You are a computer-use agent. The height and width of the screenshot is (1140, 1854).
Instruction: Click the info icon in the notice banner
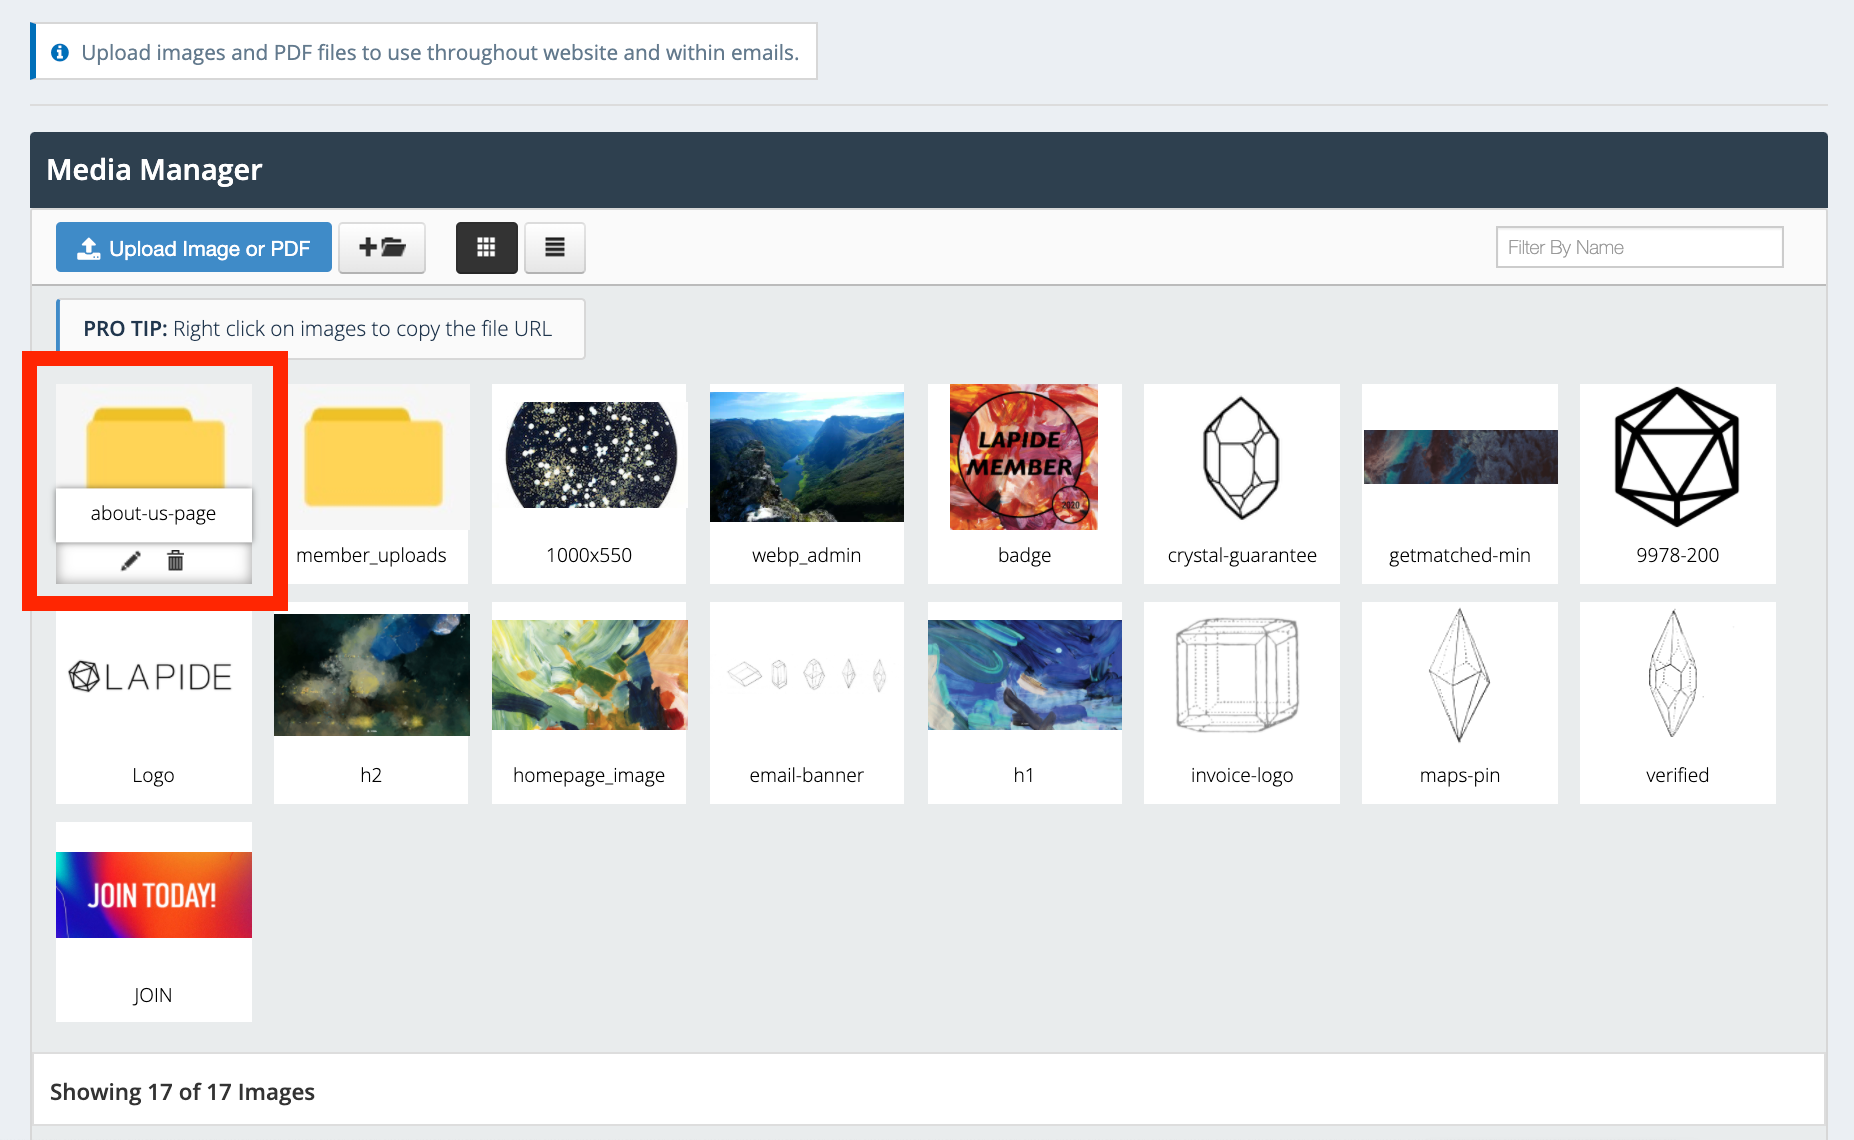pyautogui.click(x=61, y=52)
